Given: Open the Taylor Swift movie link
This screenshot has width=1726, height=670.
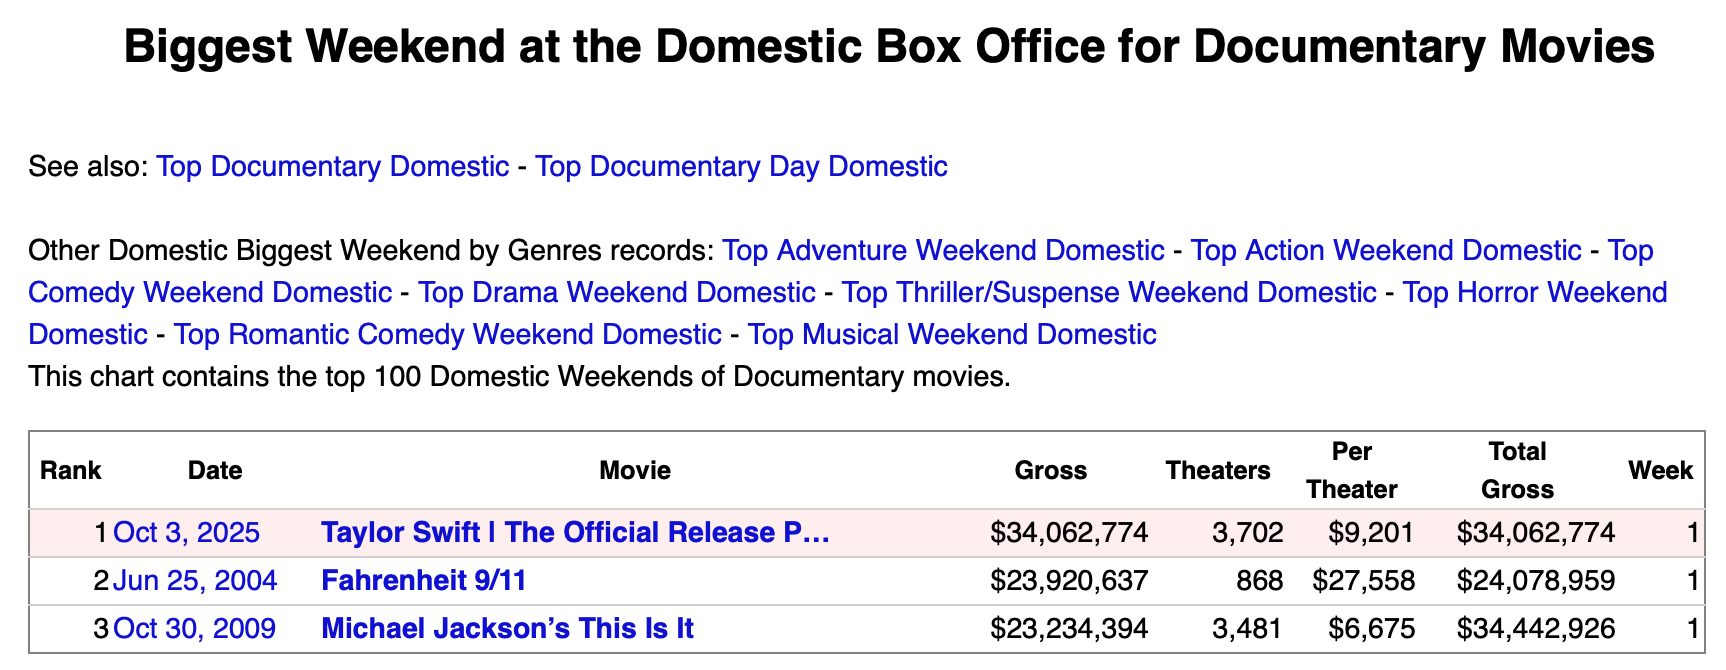Looking at the screenshot, I should tap(575, 533).
